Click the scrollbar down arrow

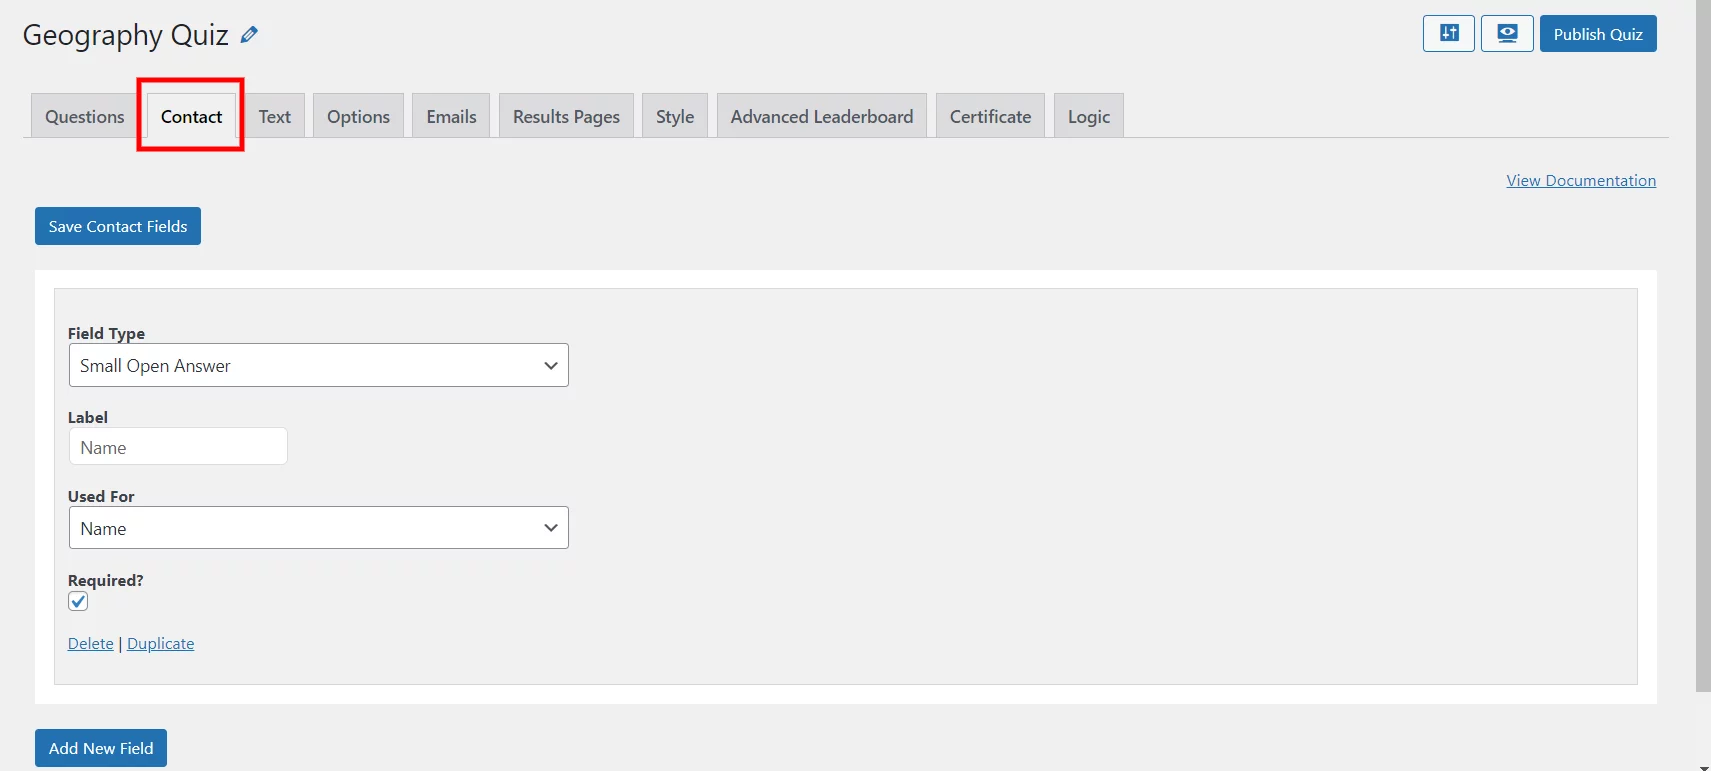[x=1703, y=766]
